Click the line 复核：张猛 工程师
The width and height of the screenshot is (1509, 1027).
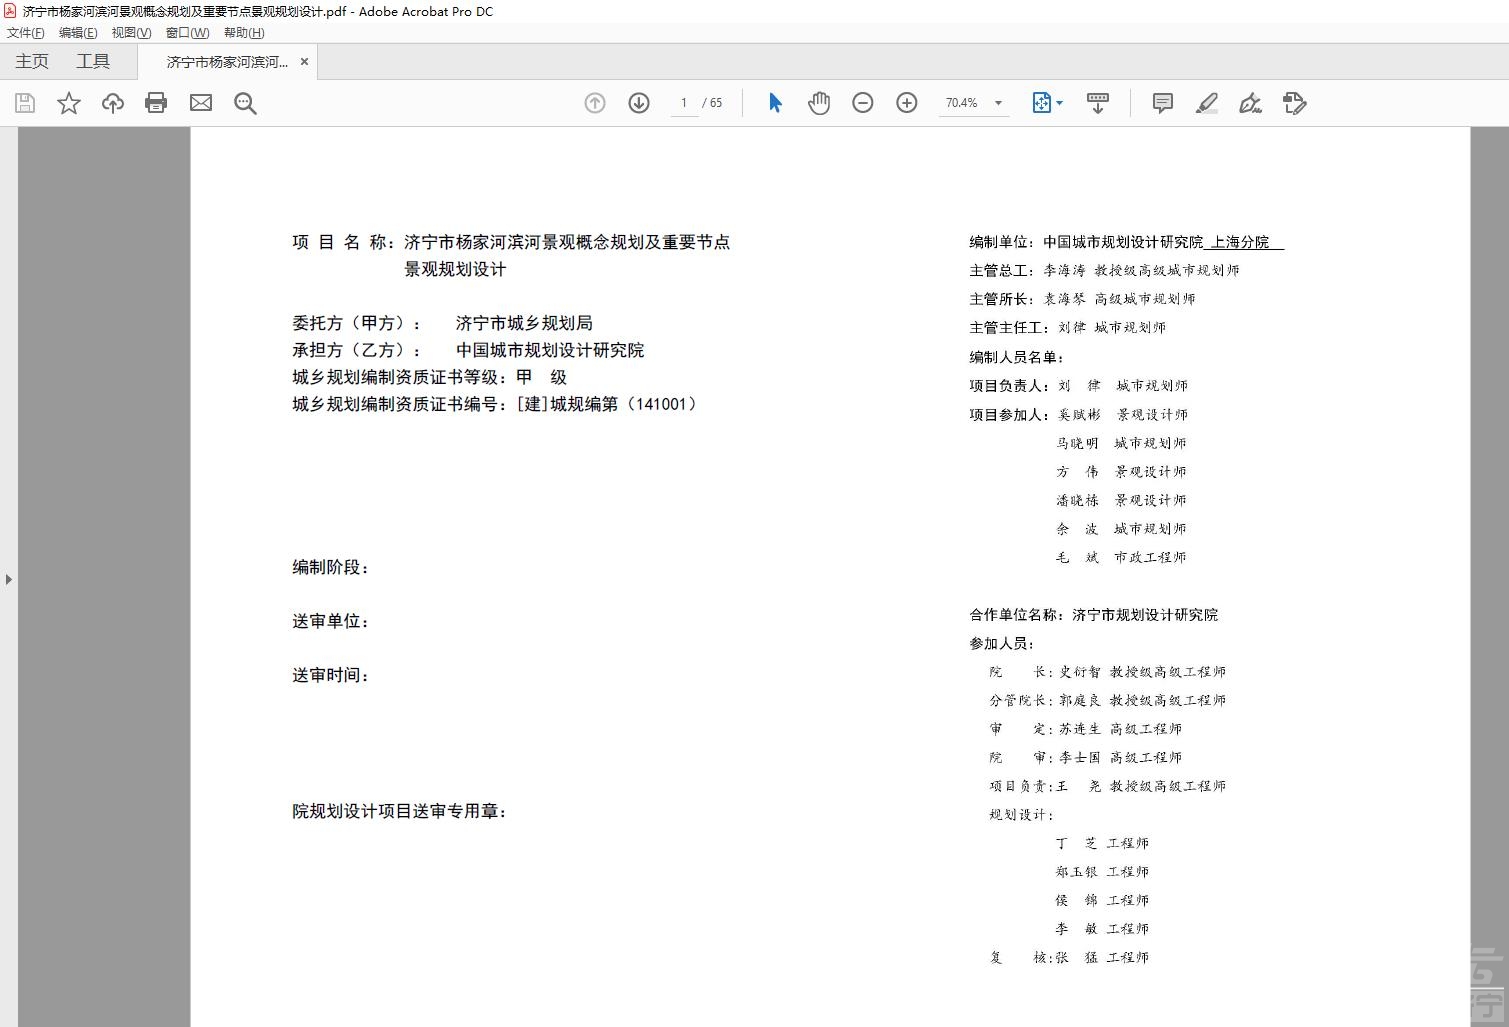(1069, 957)
